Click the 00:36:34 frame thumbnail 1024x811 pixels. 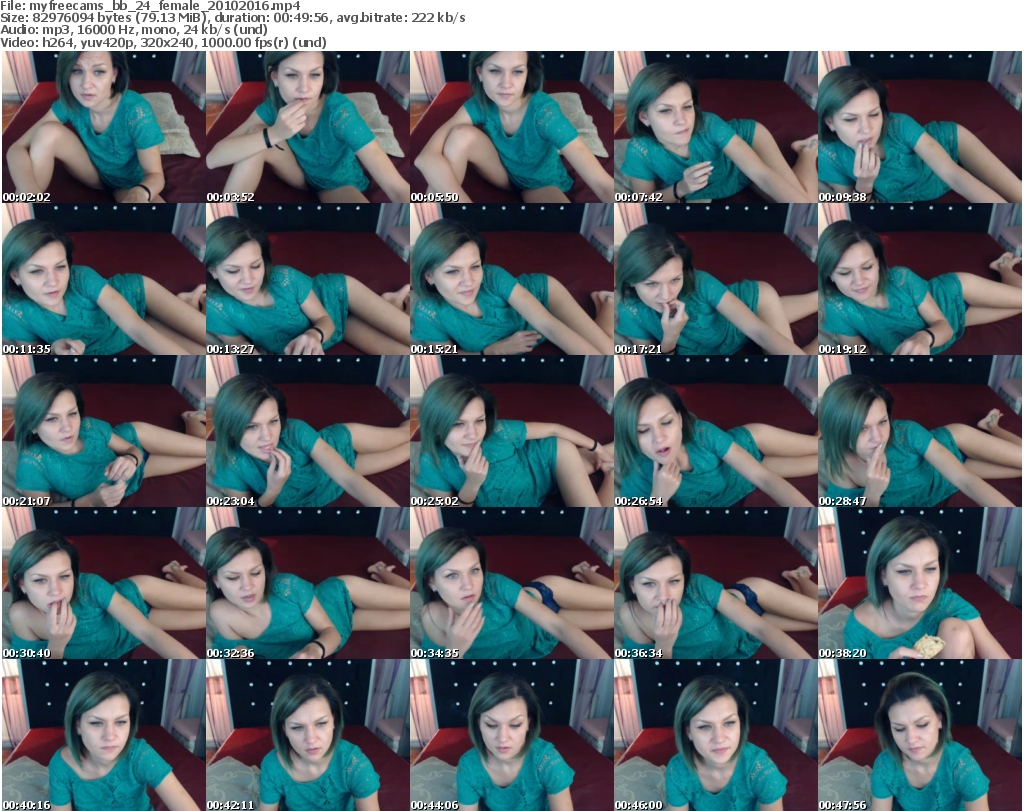716,584
